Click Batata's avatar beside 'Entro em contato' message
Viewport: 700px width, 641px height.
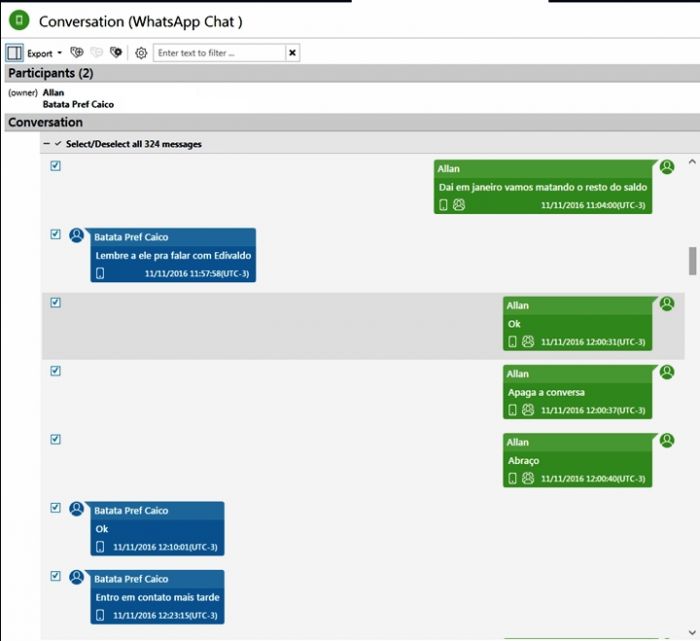pos(76,577)
